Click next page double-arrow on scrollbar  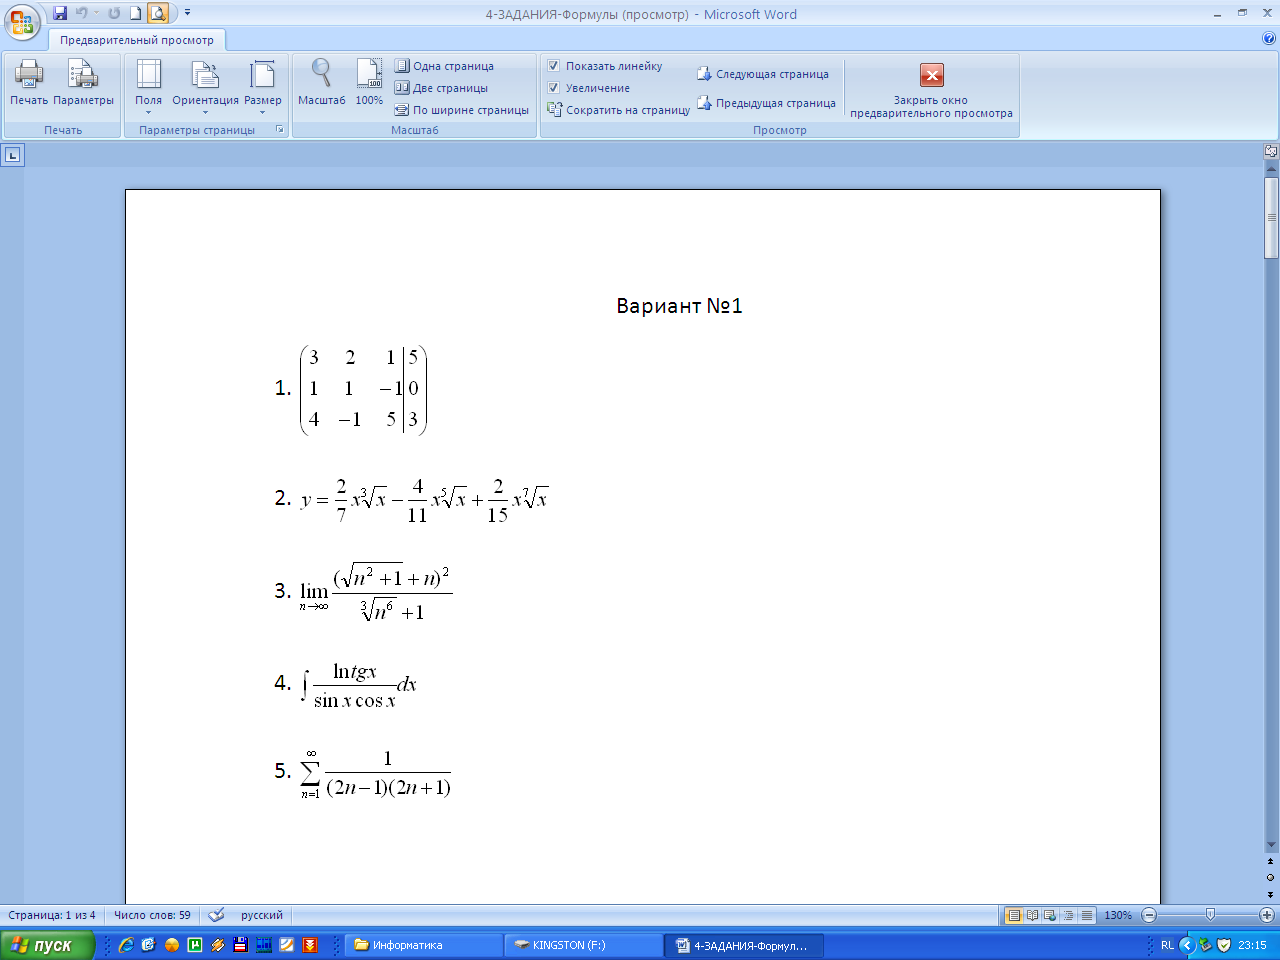point(1271,894)
